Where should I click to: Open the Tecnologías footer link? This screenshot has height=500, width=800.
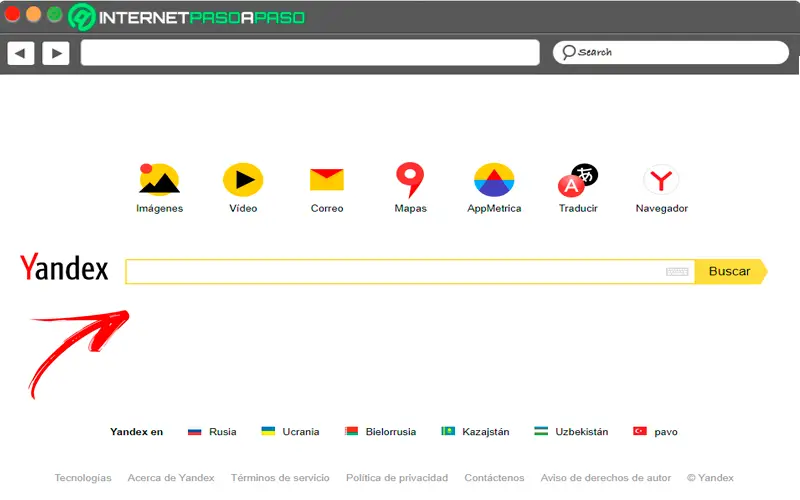click(x=83, y=478)
